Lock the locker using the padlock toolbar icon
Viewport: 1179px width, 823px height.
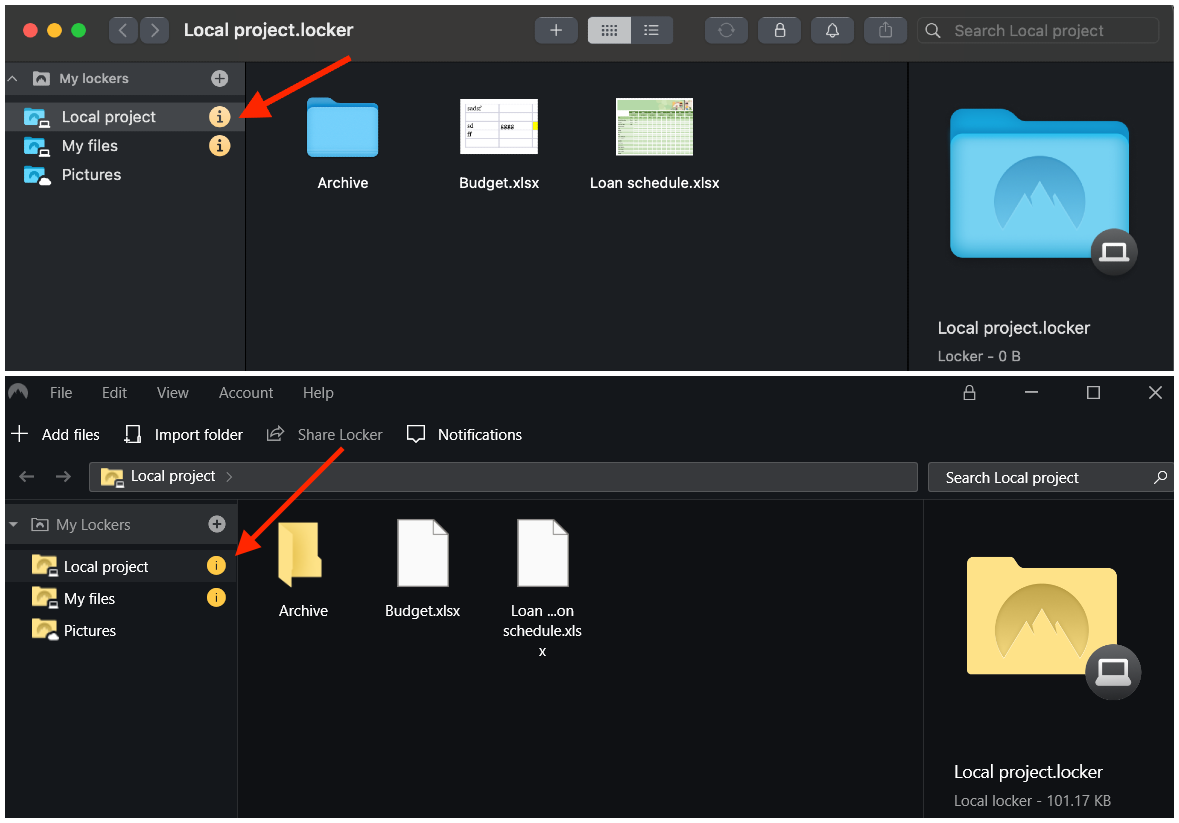point(779,30)
